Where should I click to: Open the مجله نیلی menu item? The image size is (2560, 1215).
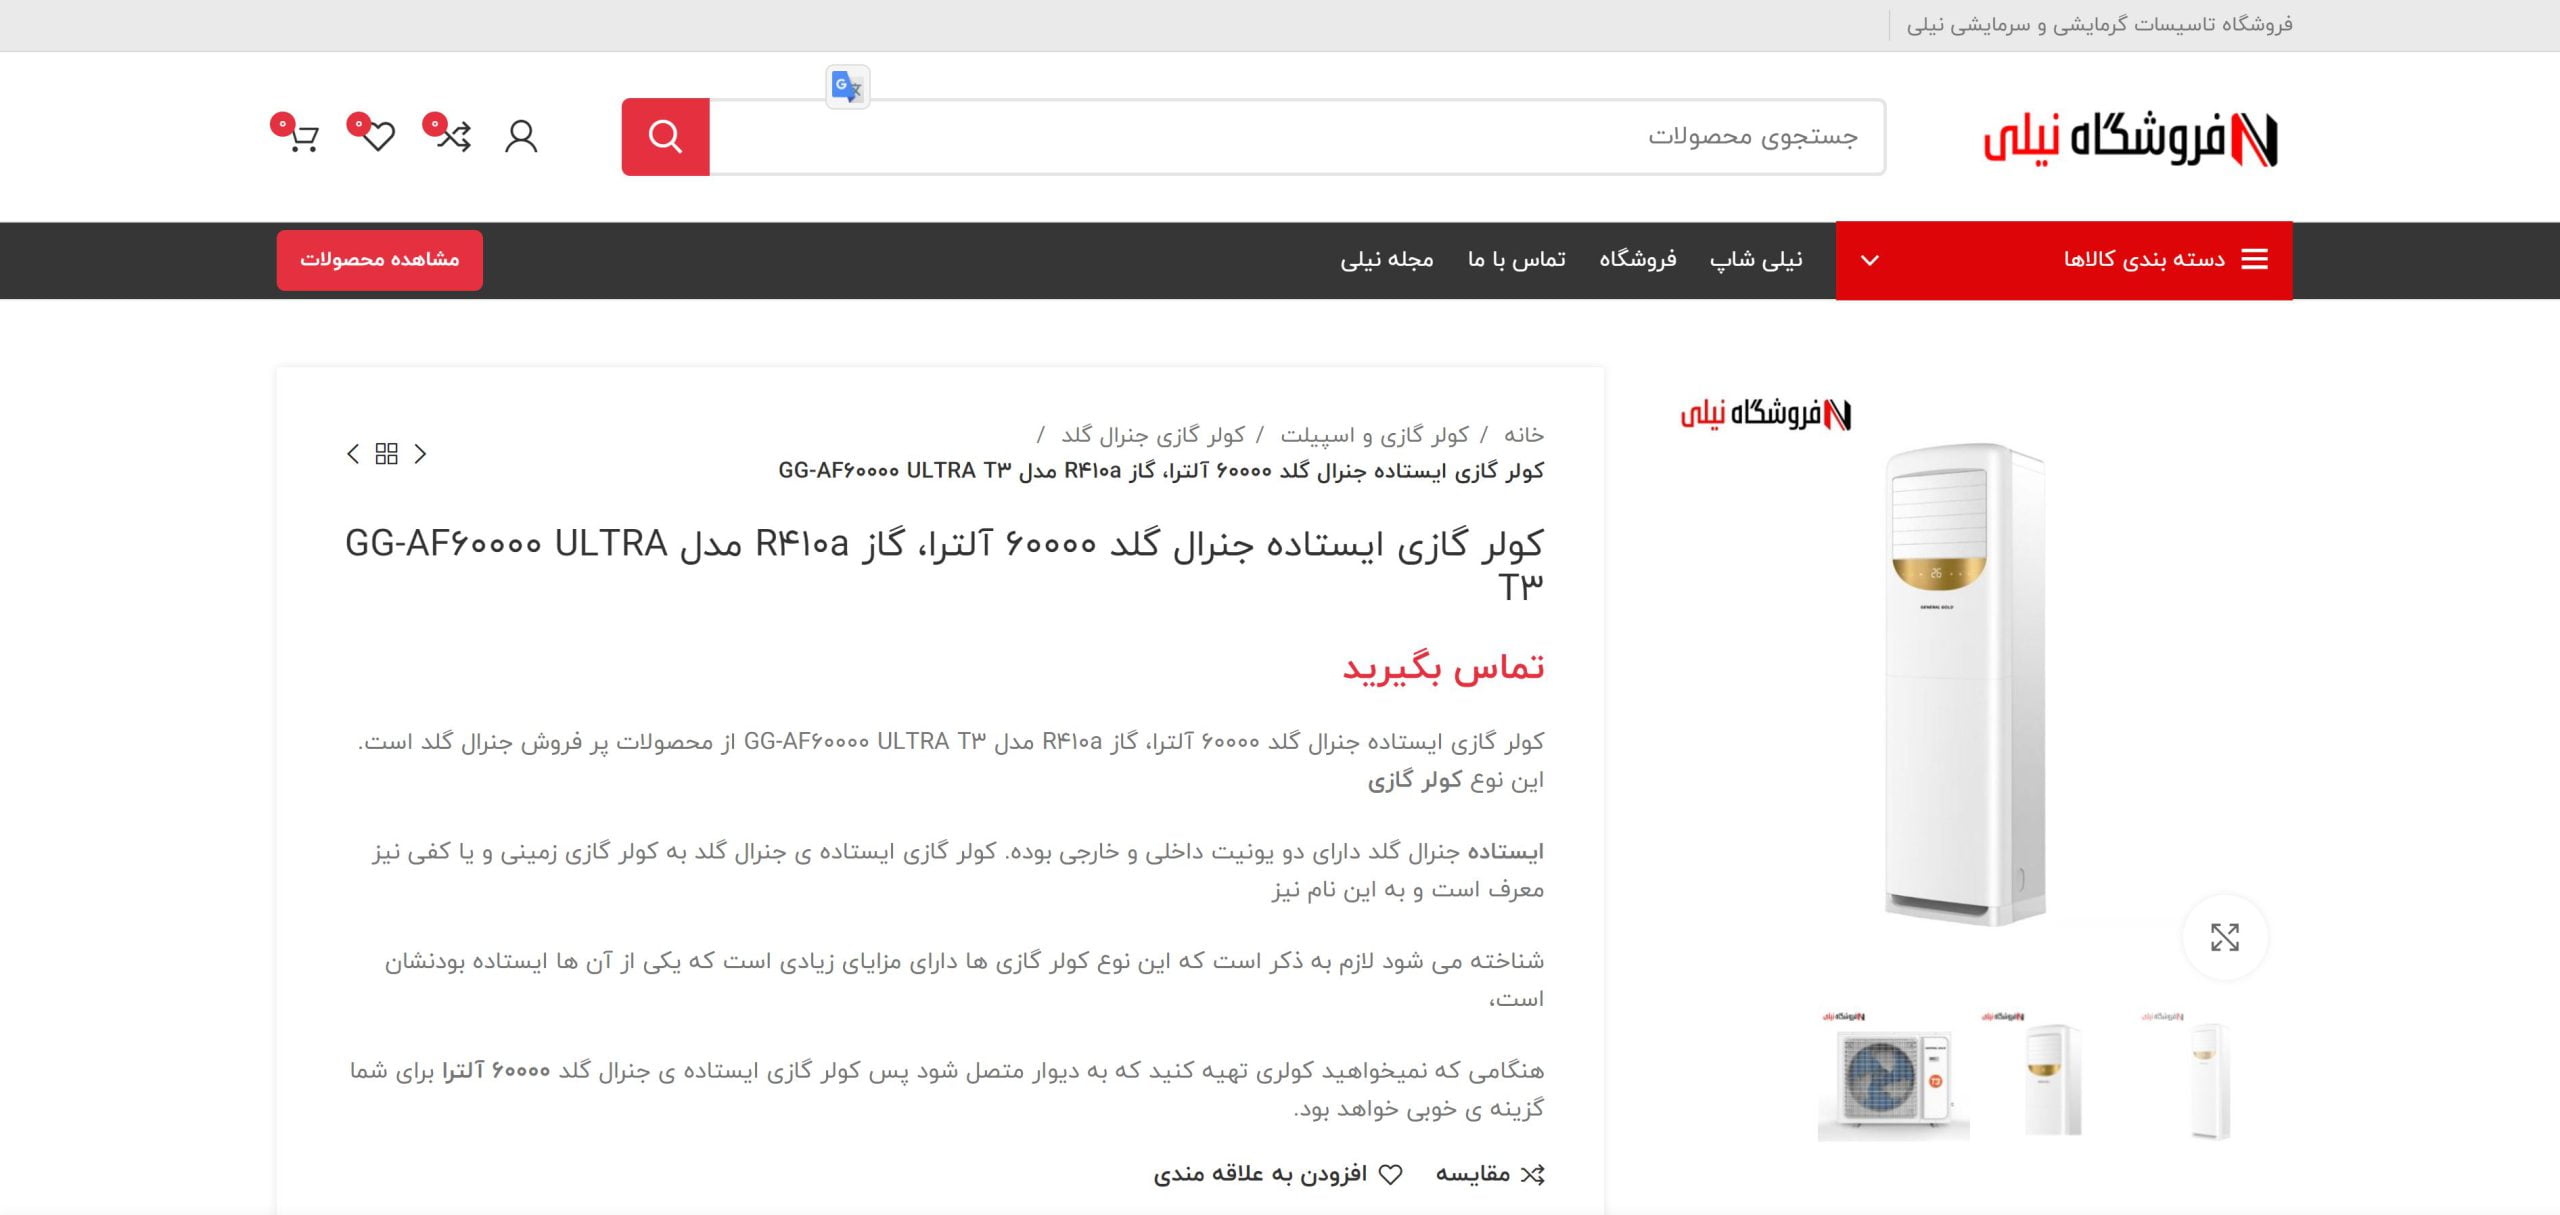point(1387,260)
